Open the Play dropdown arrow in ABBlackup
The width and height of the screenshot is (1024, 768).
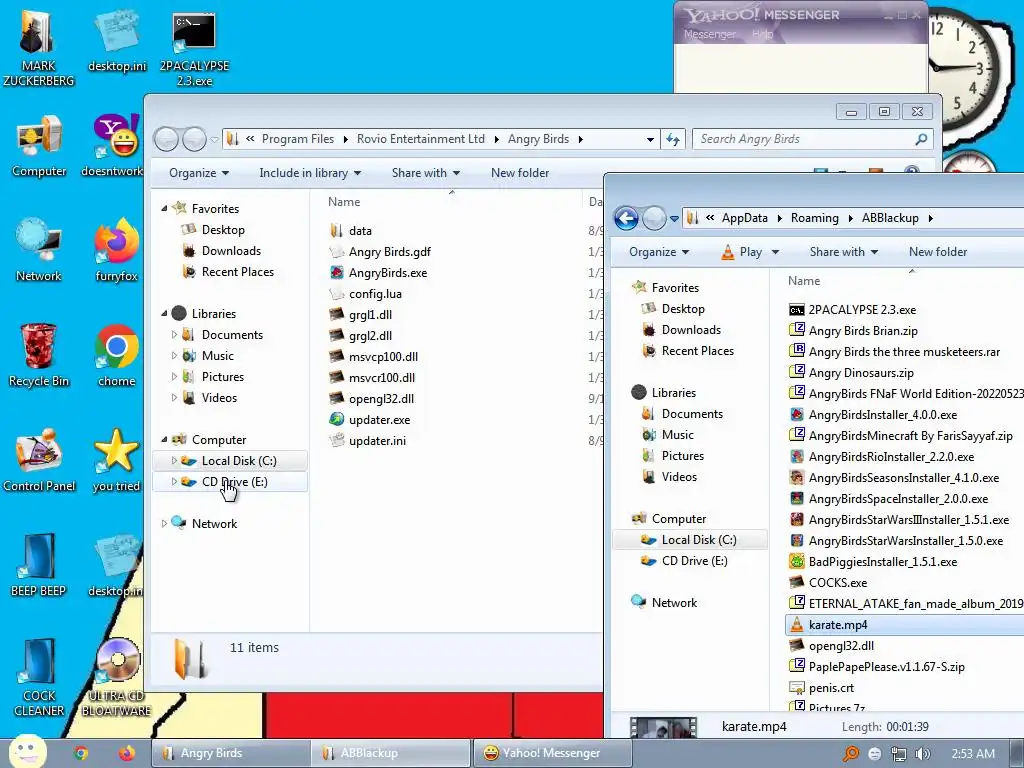775,252
